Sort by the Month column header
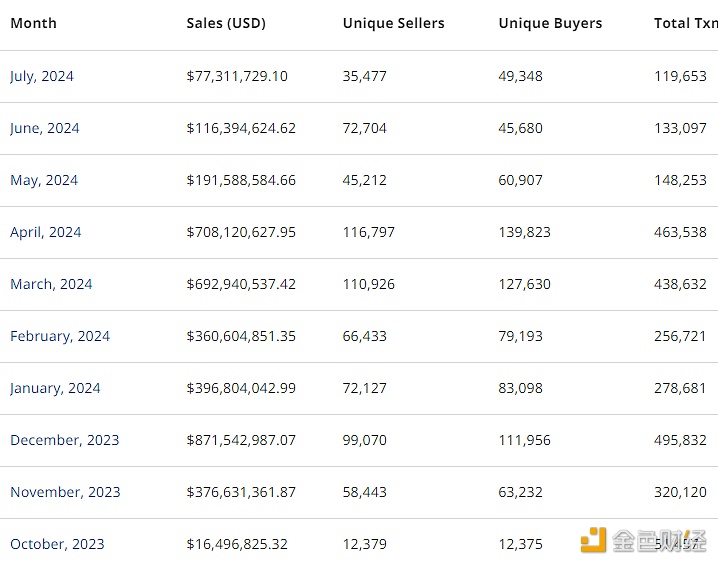 pyautogui.click(x=33, y=23)
